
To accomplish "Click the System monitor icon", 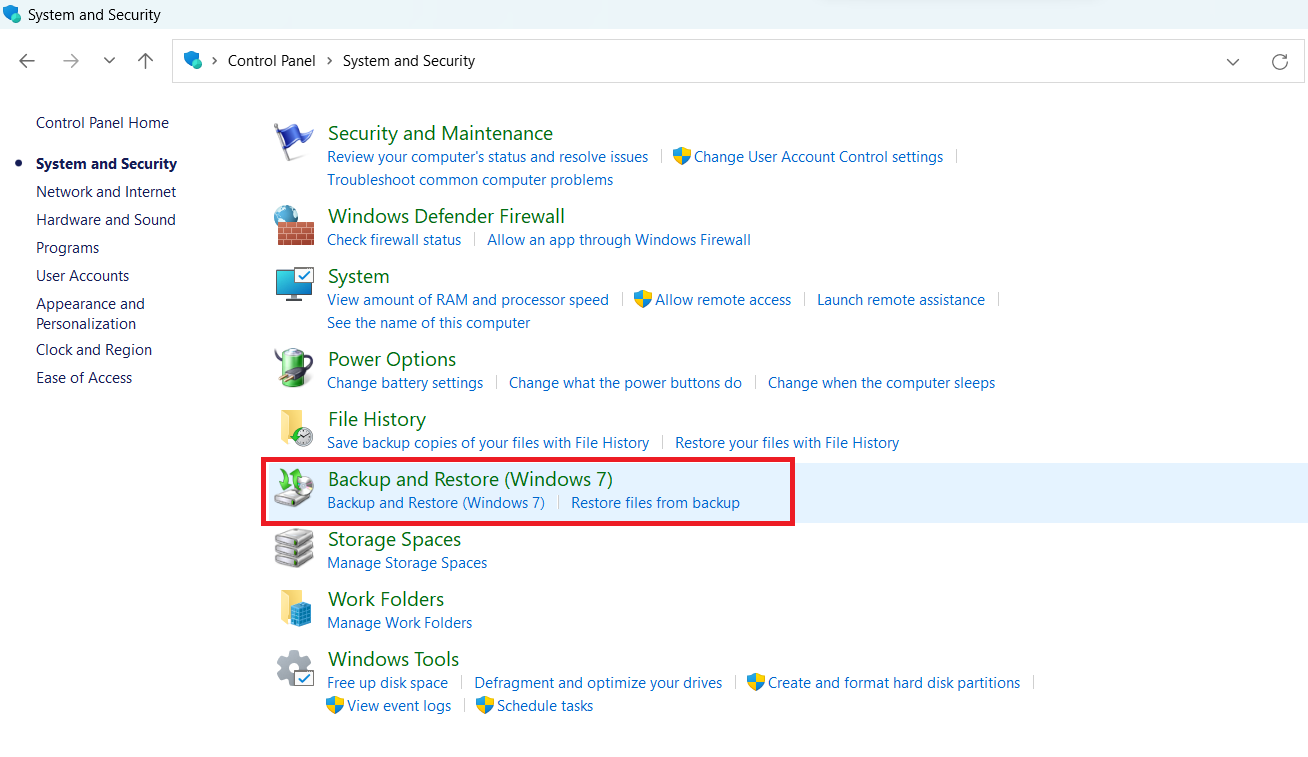I will tap(294, 286).
